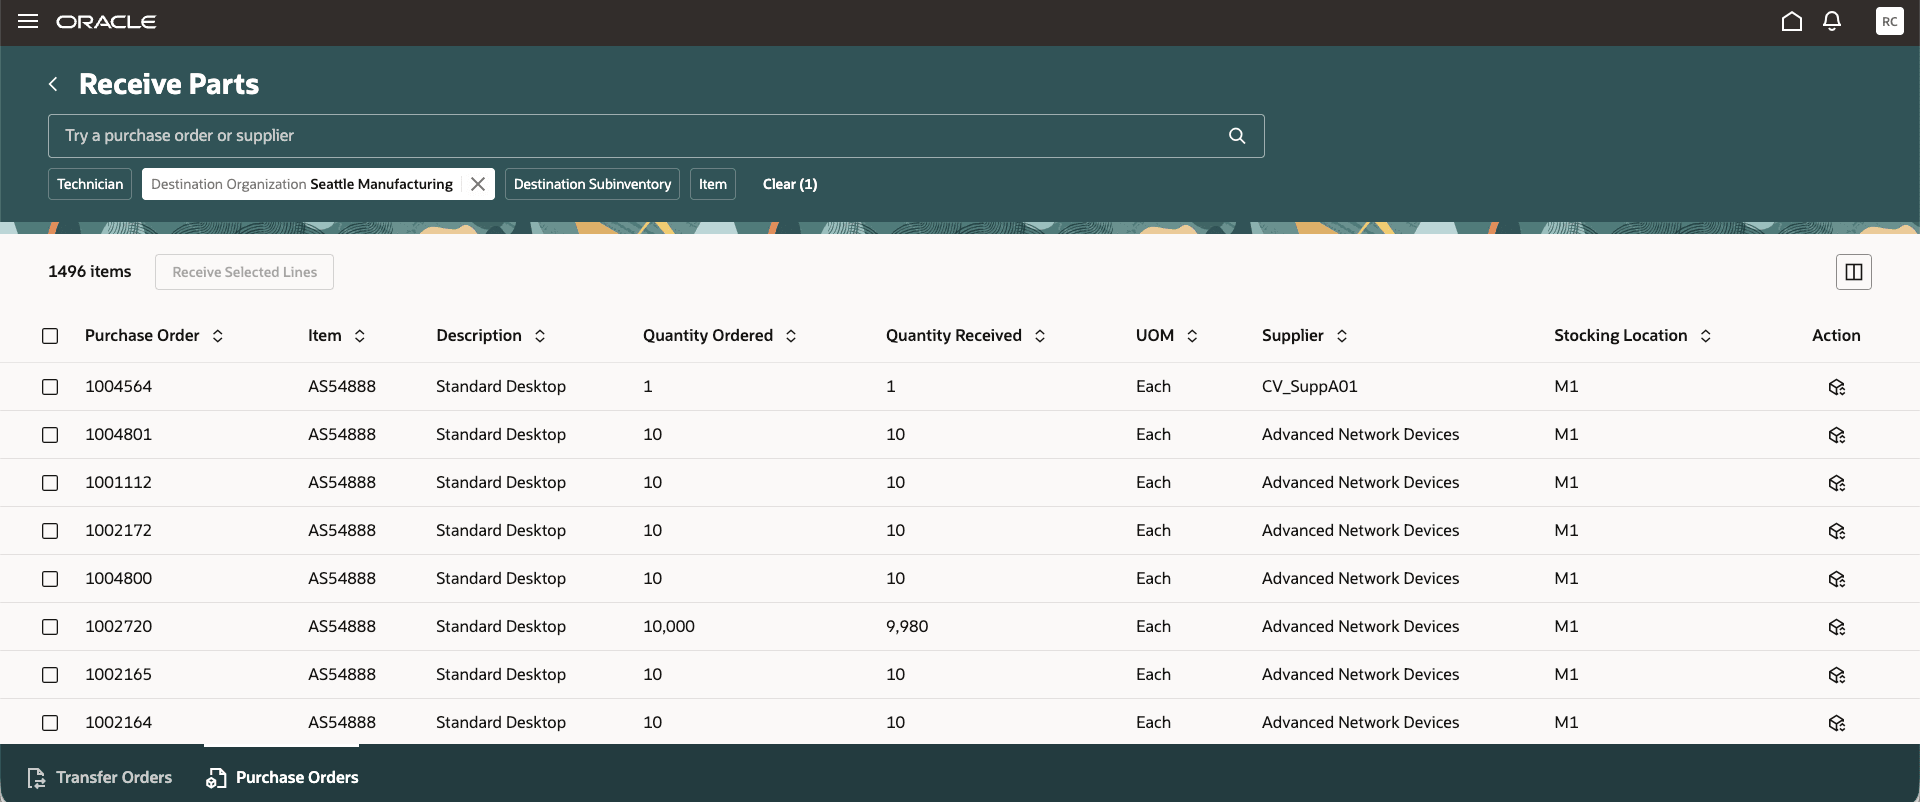Click the search magnifier icon
This screenshot has width=1920, height=802.
tap(1237, 136)
